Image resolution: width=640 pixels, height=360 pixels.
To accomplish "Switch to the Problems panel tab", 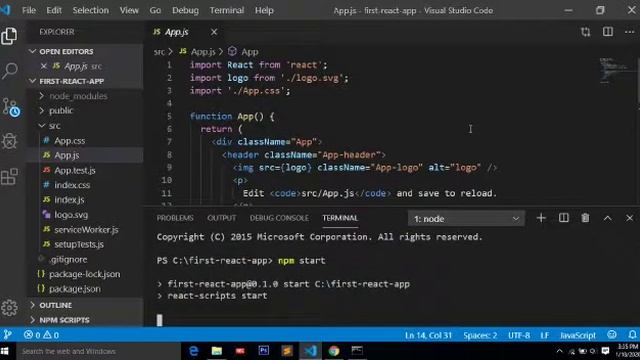I will [x=175, y=218].
